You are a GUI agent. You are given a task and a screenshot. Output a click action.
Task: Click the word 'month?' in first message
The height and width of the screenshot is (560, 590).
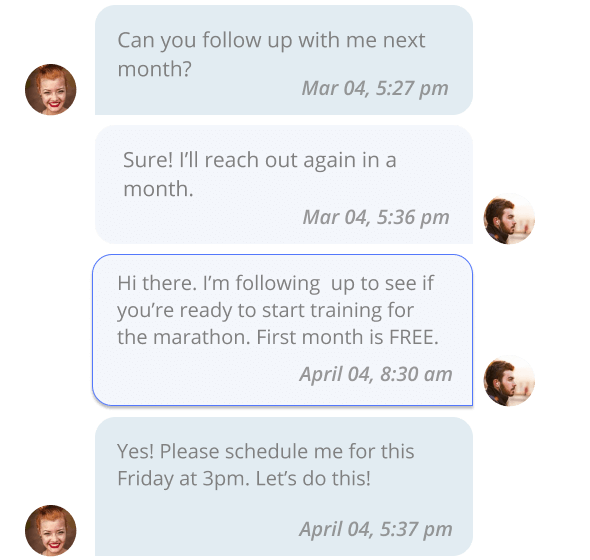[x=155, y=69]
